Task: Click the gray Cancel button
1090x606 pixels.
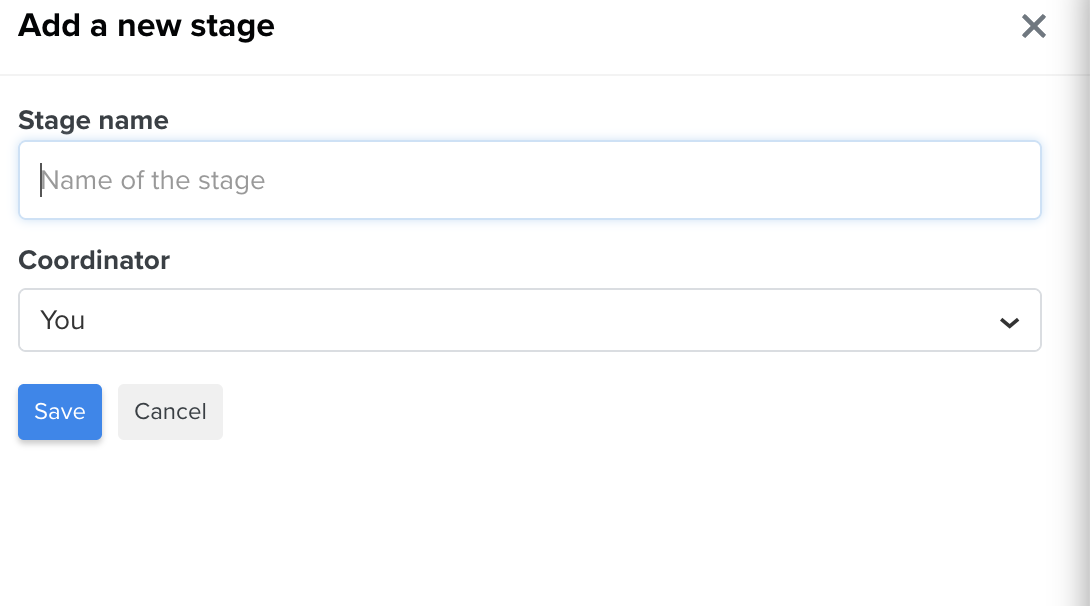Action: click(x=170, y=412)
